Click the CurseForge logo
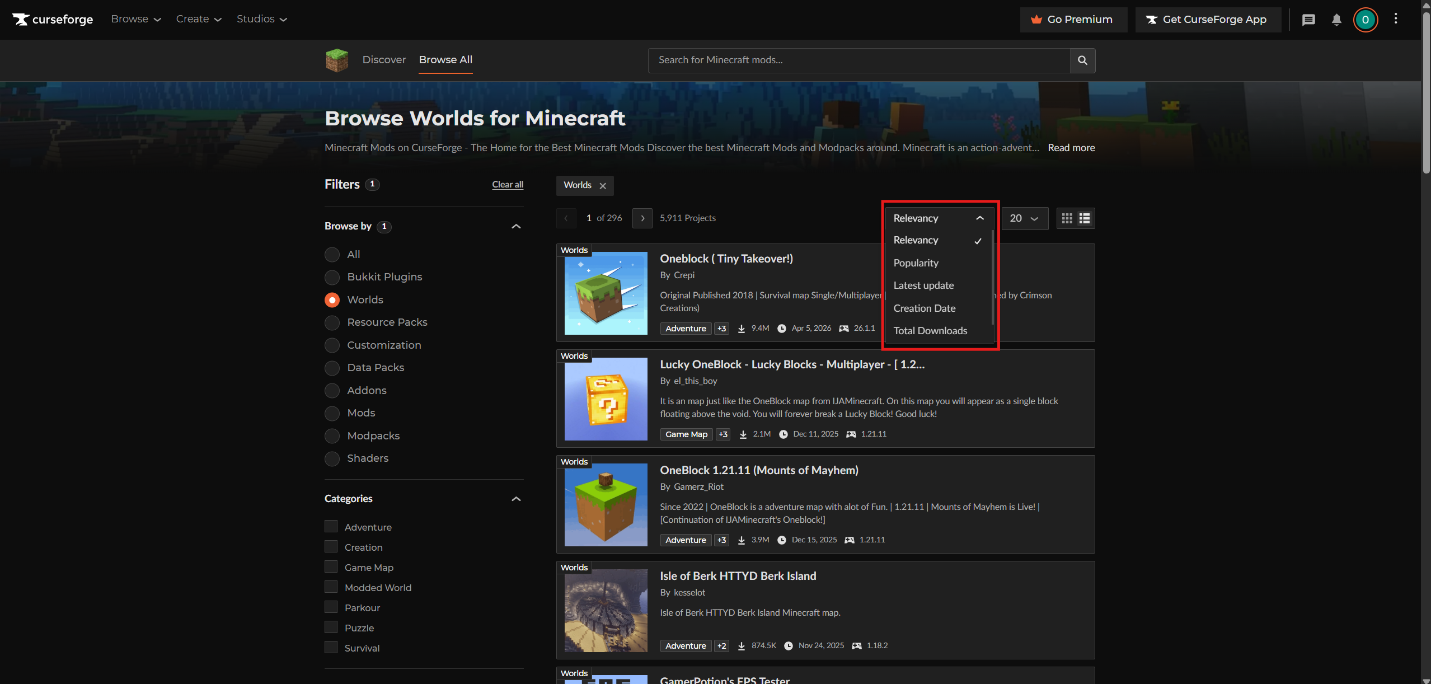 tap(53, 19)
